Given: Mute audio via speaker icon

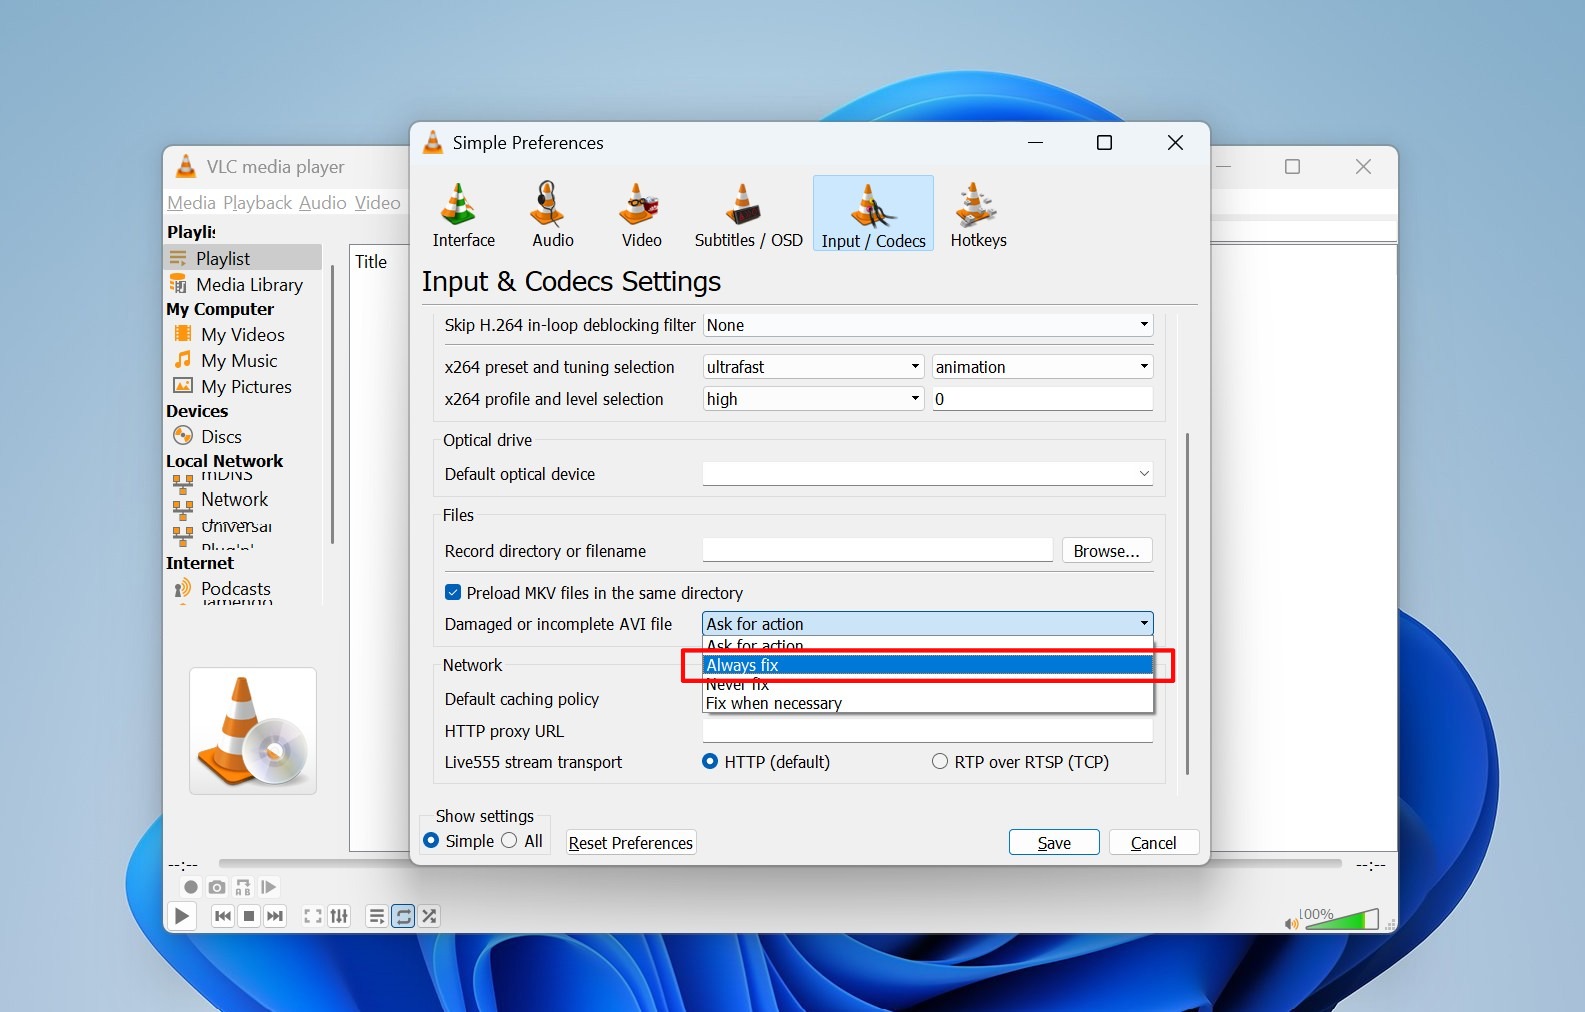Looking at the screenshot, I should click(x=1291, y=923).
